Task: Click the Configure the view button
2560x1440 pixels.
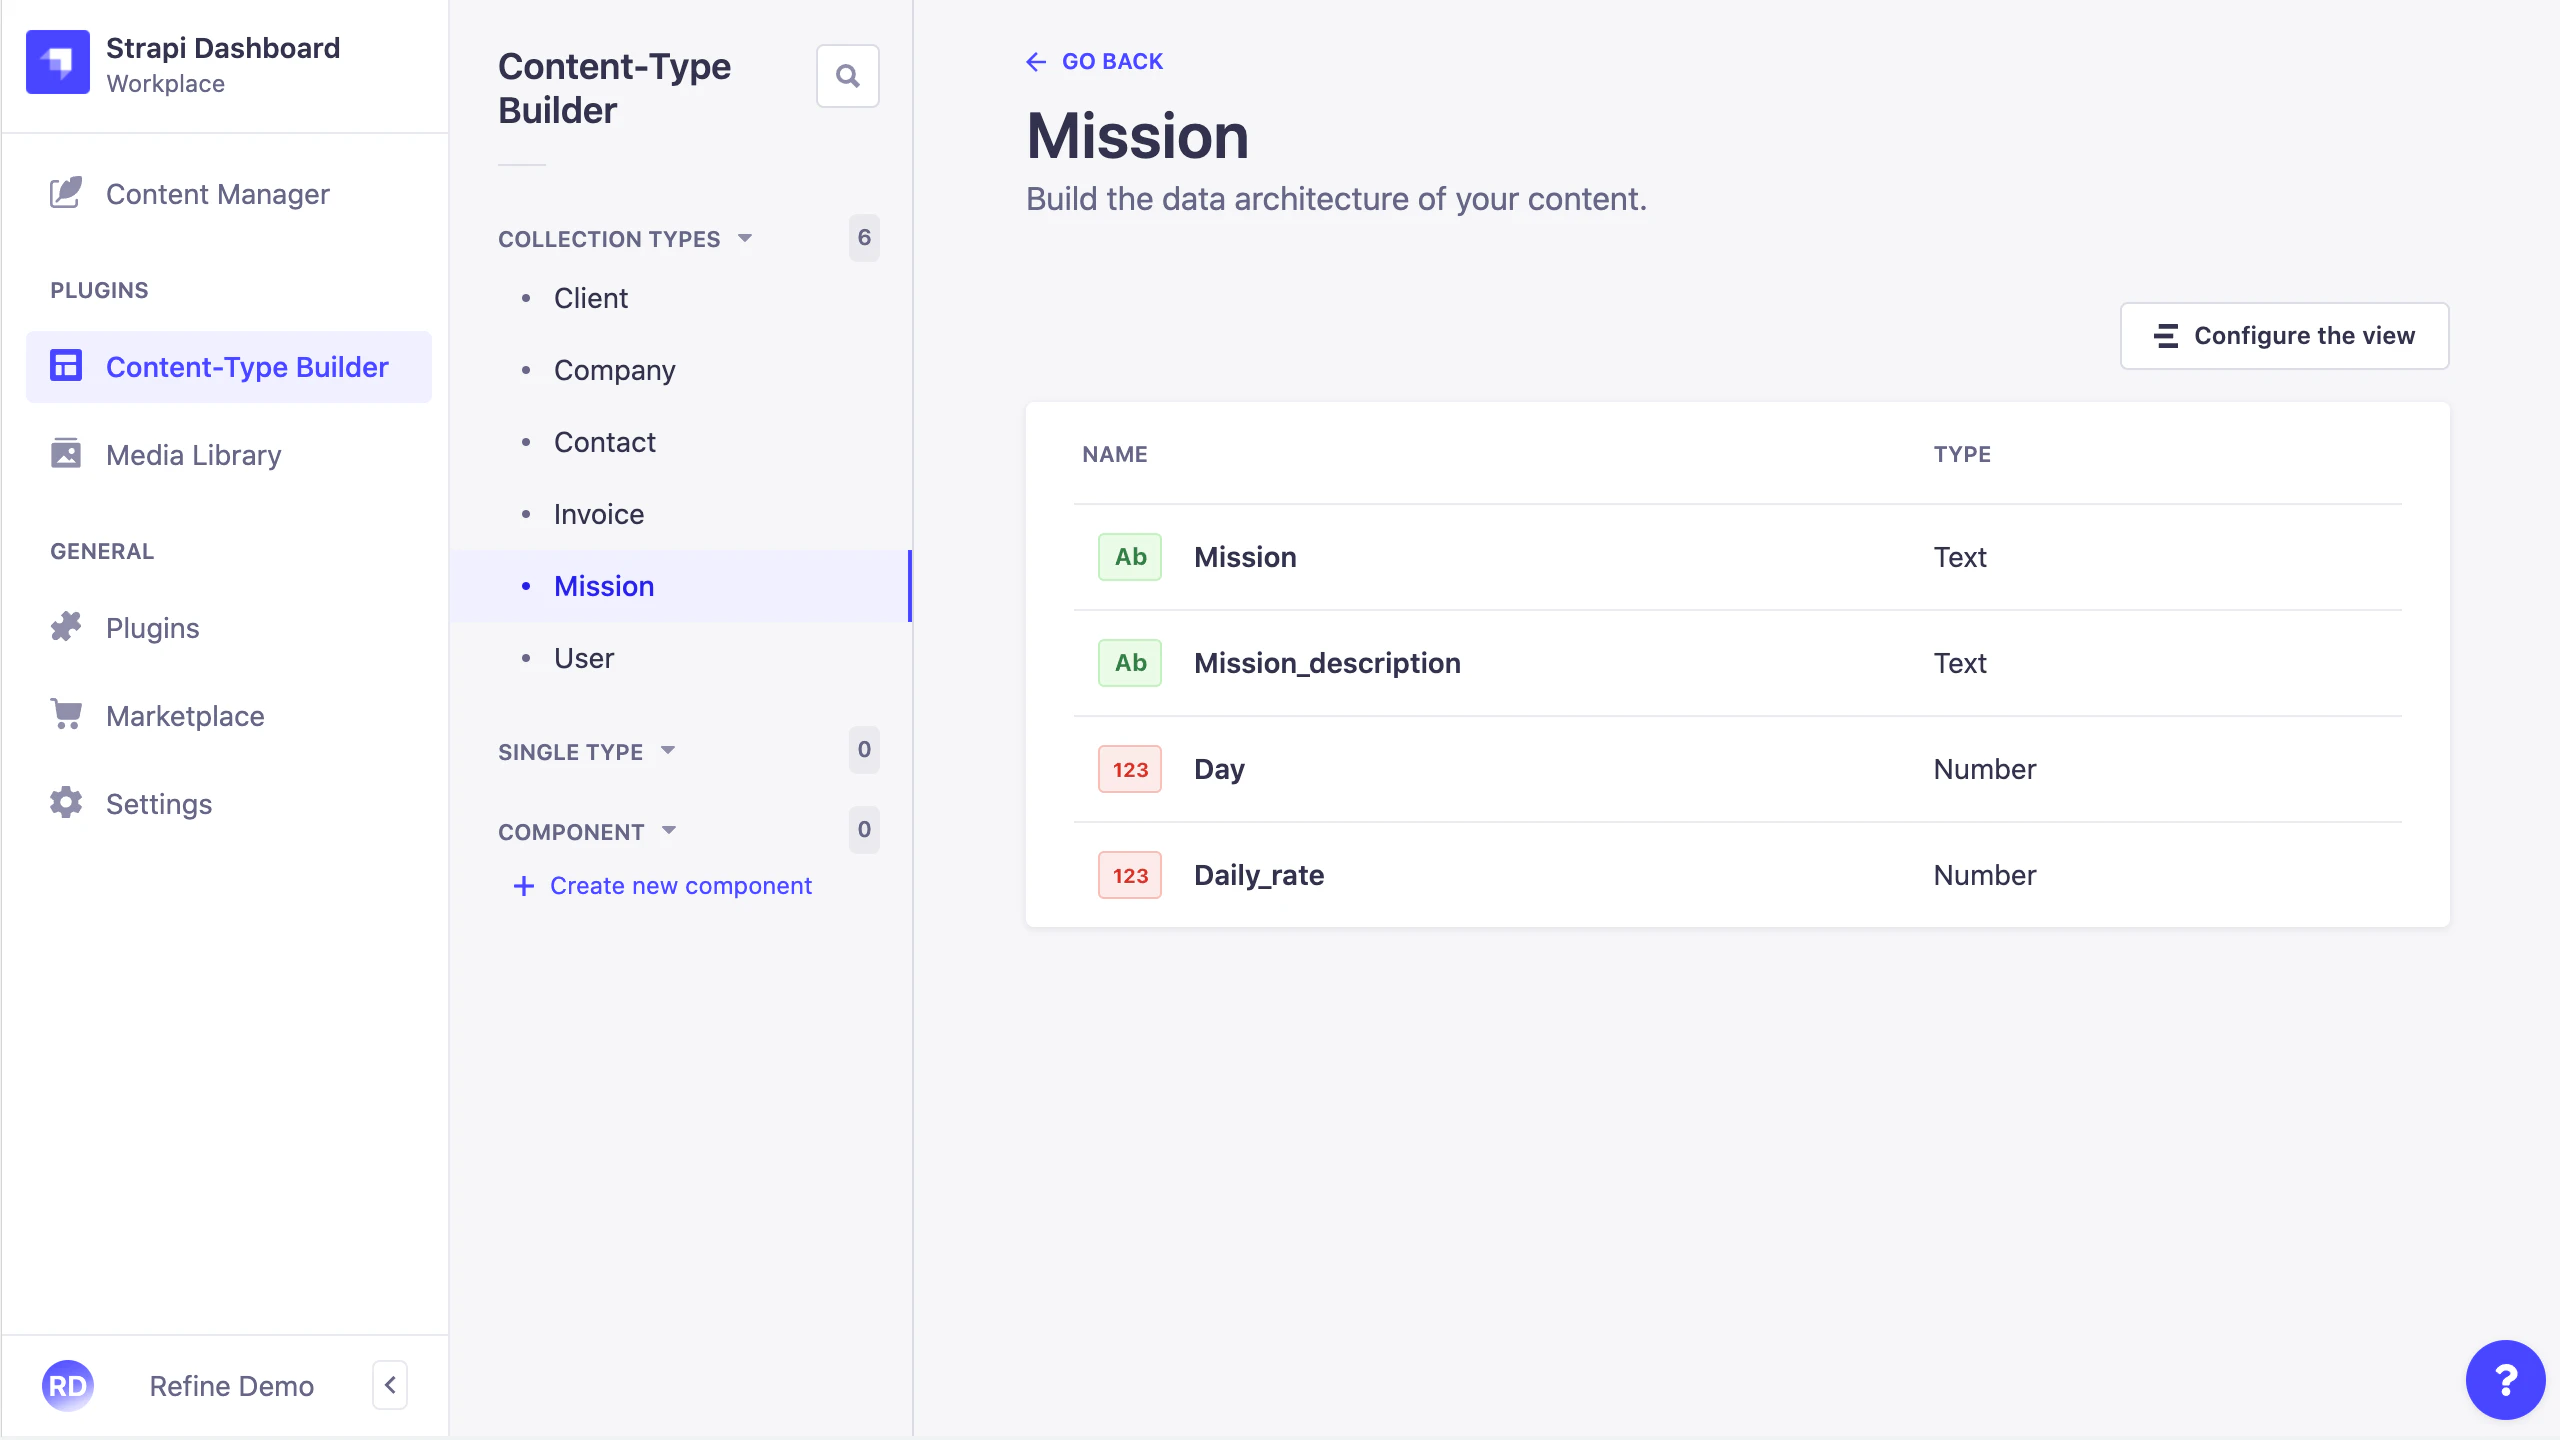Action: pos(2284,335)
